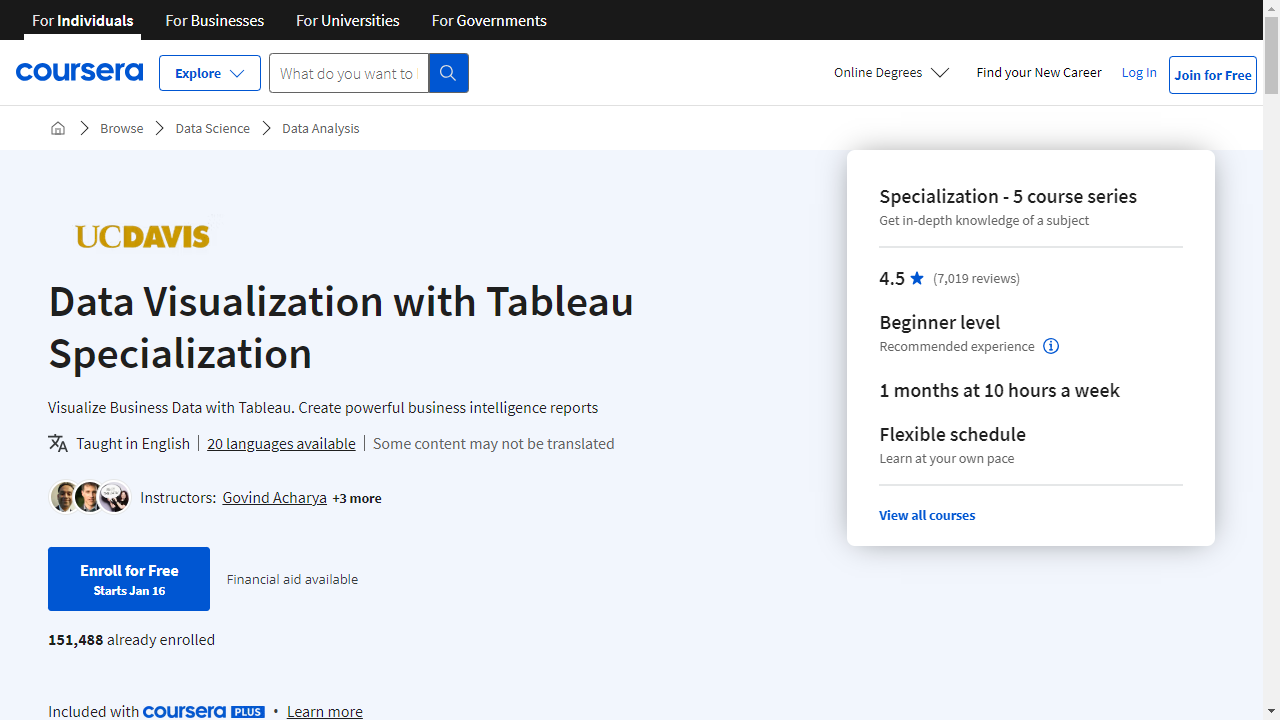Open the UC Davis logo
Viewport: 1280px width, 720px height.
pyautogui.click(x=143, y=236)
